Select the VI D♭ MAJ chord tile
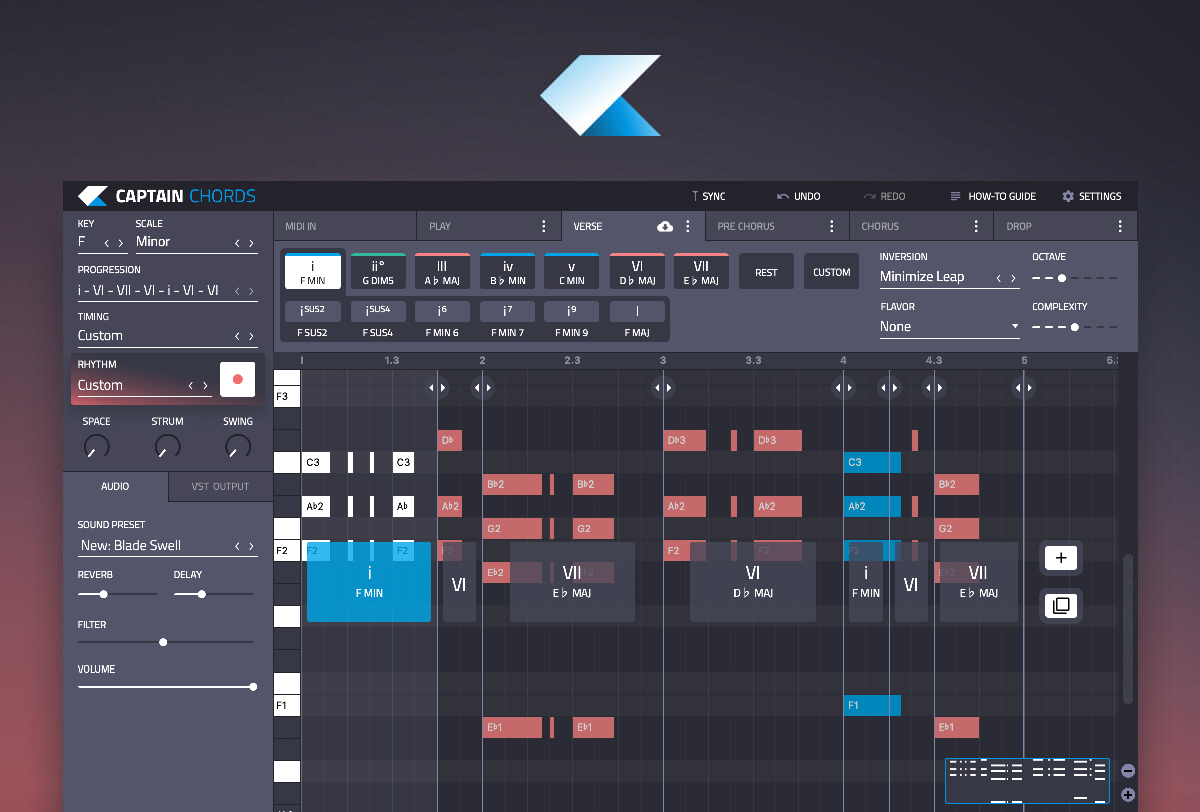 pyautogui.click(x=637, y=271)
